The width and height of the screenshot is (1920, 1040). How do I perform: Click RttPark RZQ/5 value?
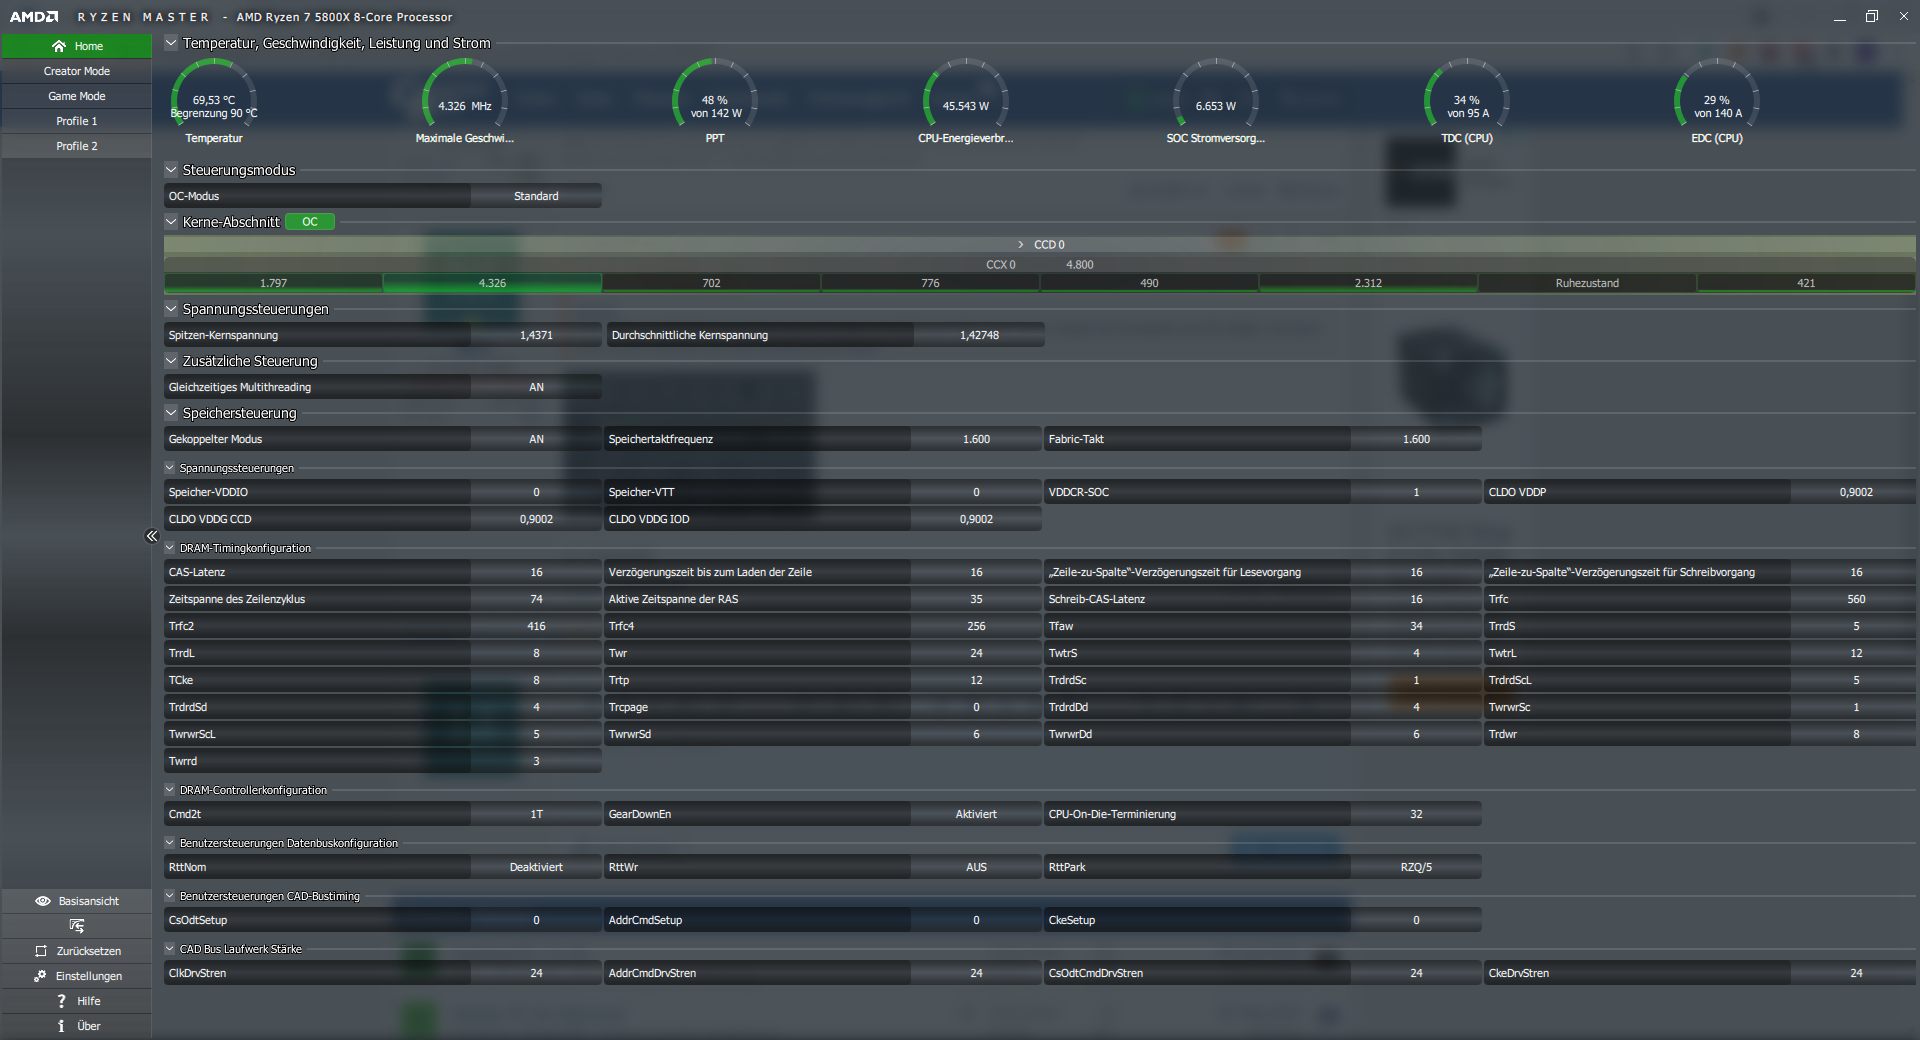[x=1416, y=867]
